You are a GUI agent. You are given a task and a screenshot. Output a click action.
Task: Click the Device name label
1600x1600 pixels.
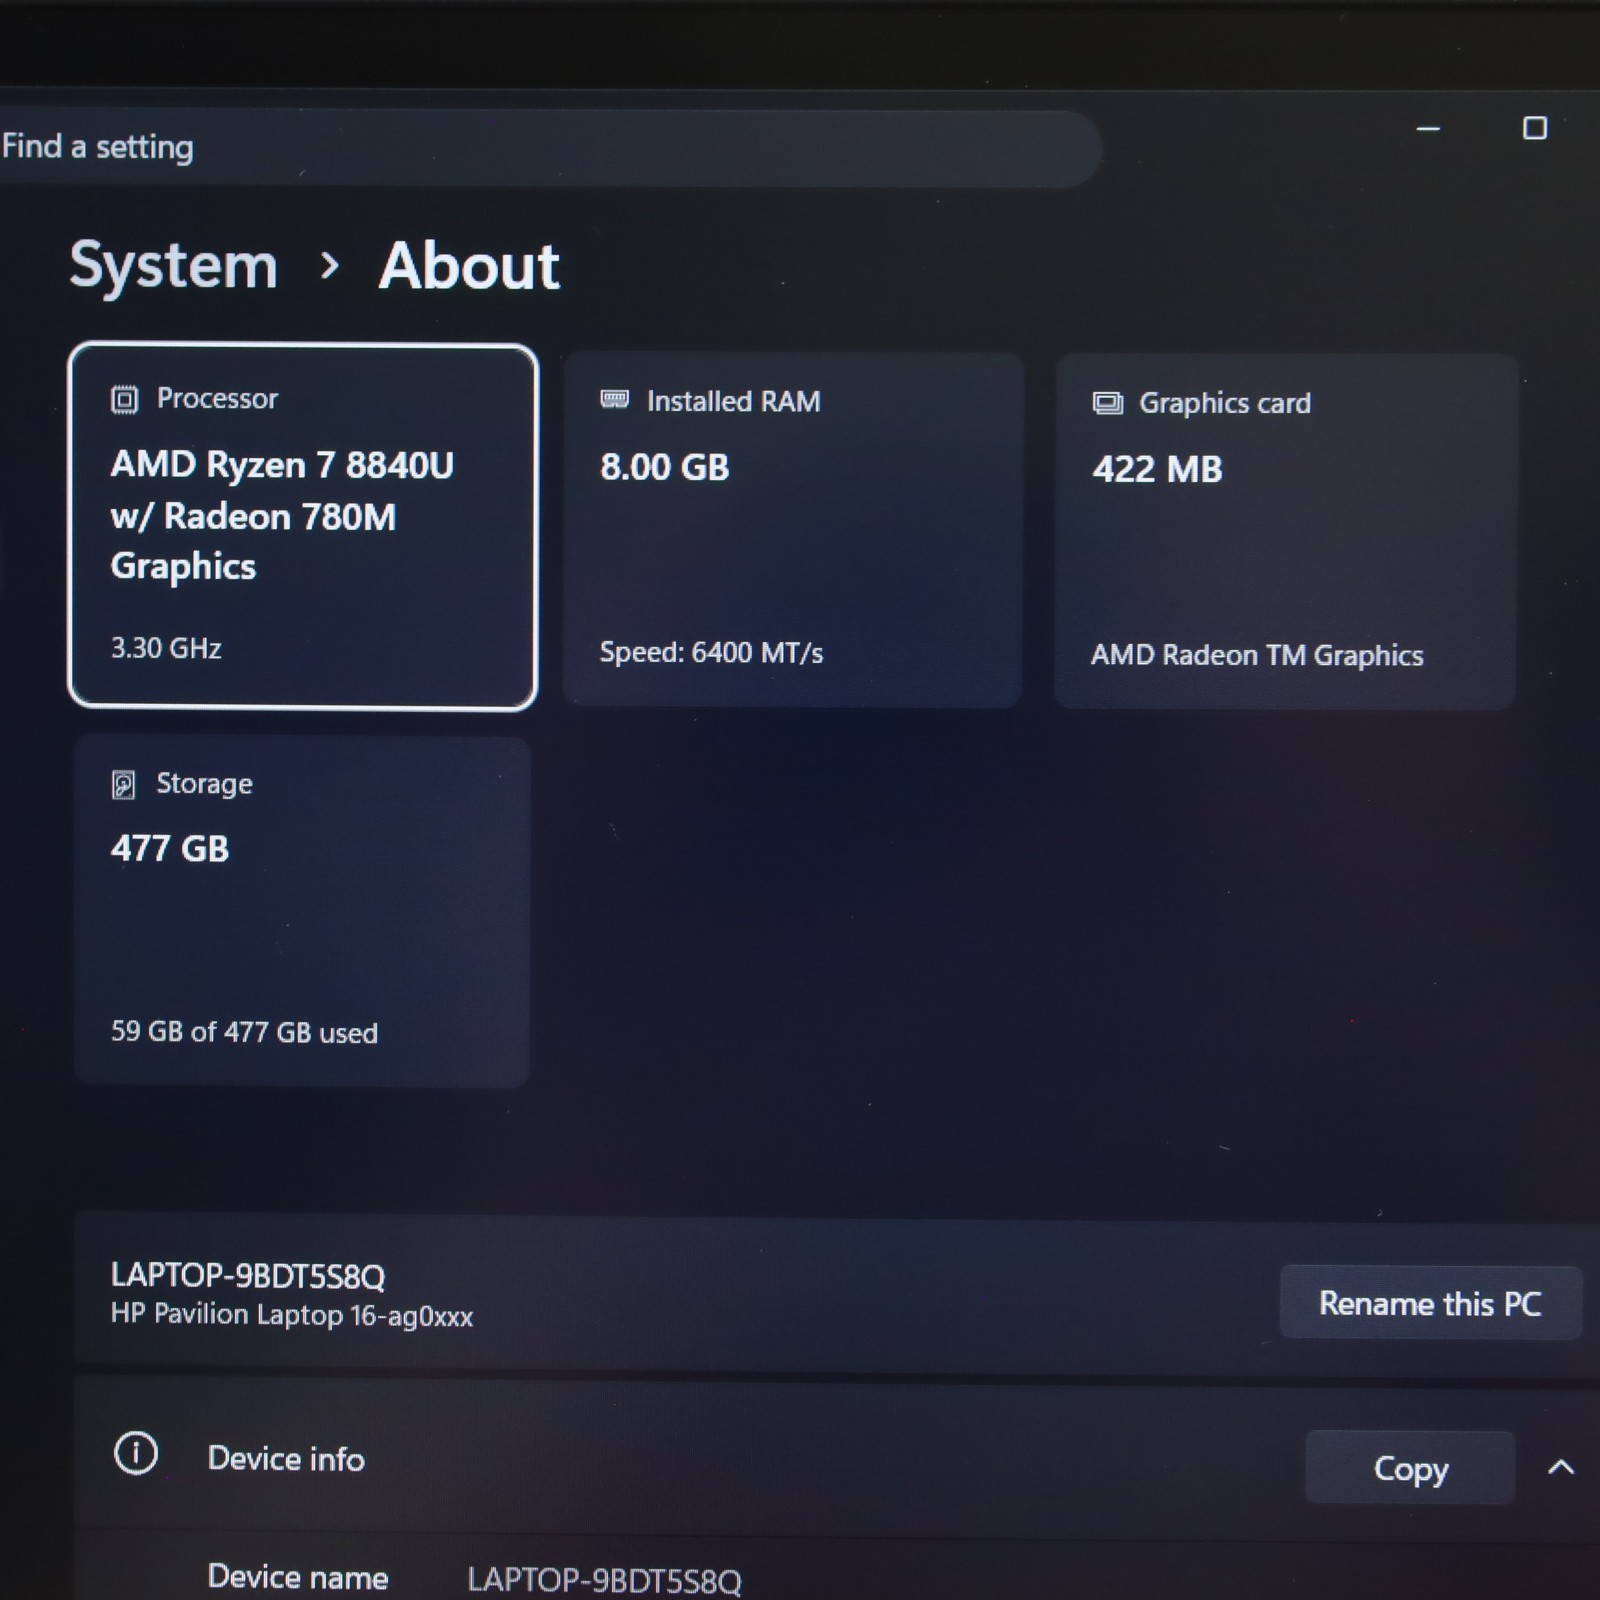point(298,1577)
